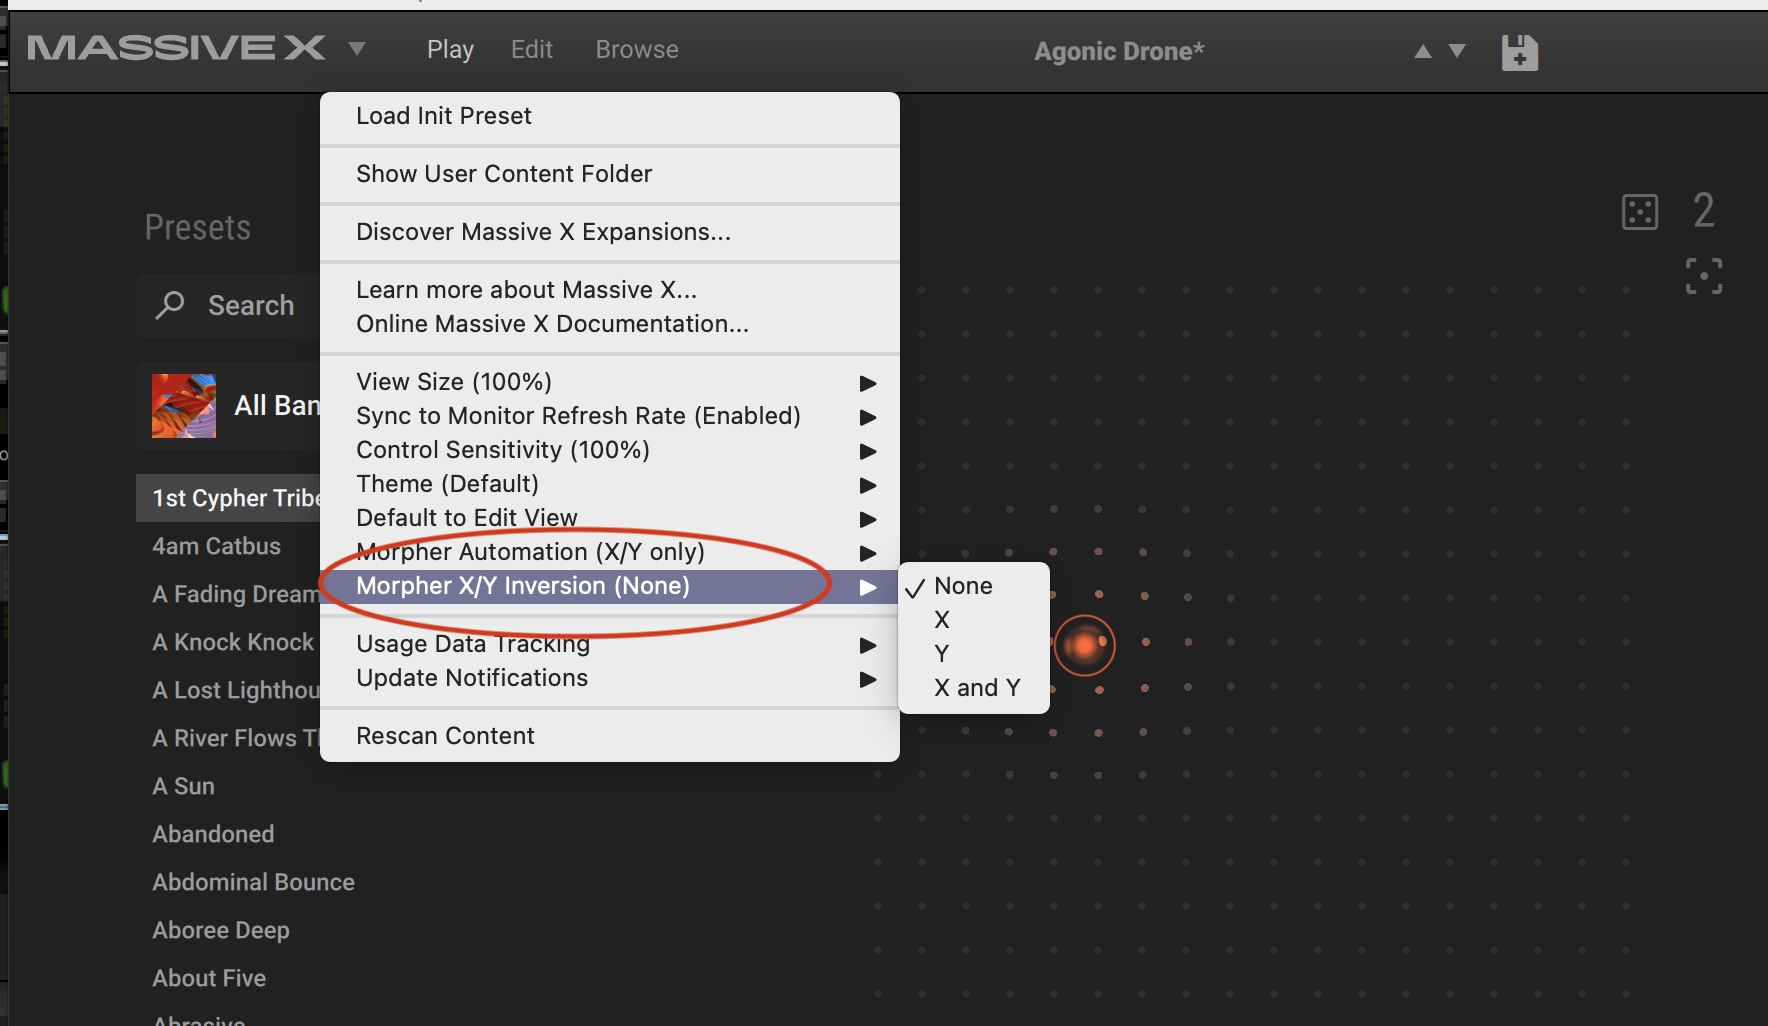Choose Show User Content Folder
Image resolution: width=1768 pixels, height=1026 pixels.
[610, 174]
